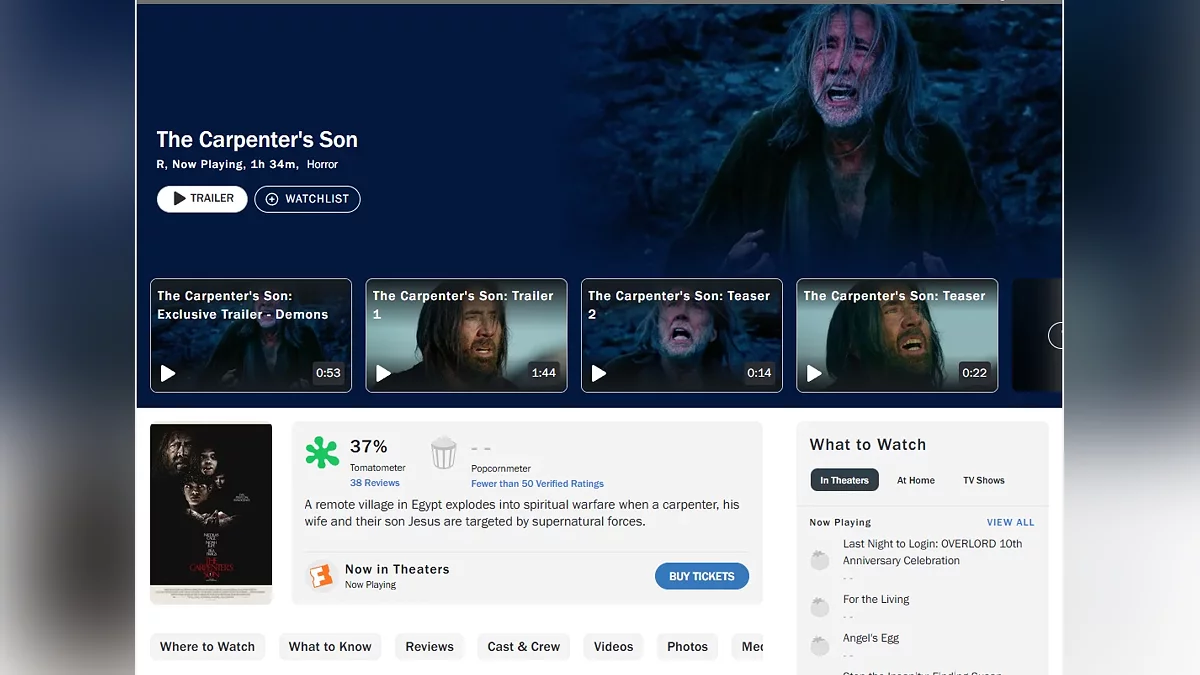Click the Fandango logo icon
1200x675 pixels.
[x=321, y=576]
